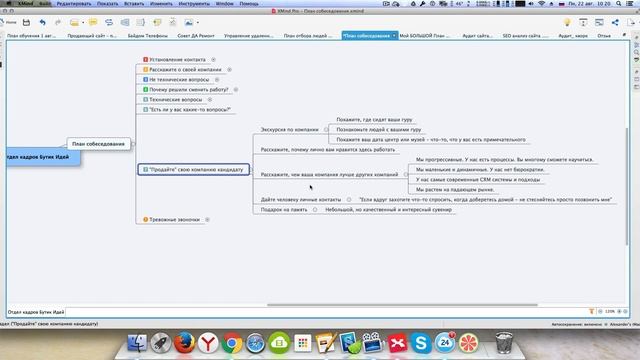Select Небольшой, но качественный и интересный сувенир
The image size is (640, 360).
388,209
